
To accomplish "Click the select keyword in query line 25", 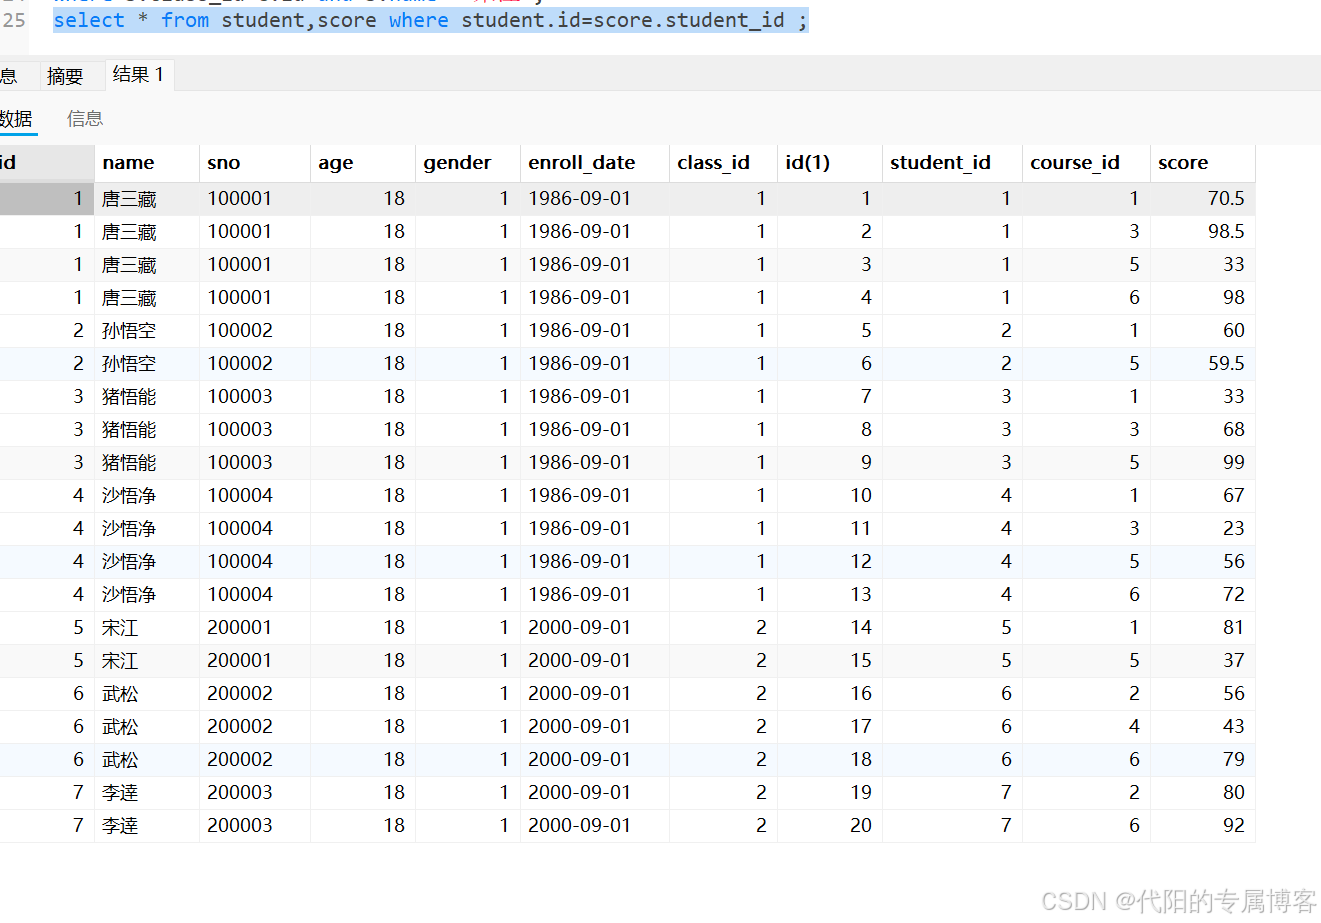I will tap(89, 20).
